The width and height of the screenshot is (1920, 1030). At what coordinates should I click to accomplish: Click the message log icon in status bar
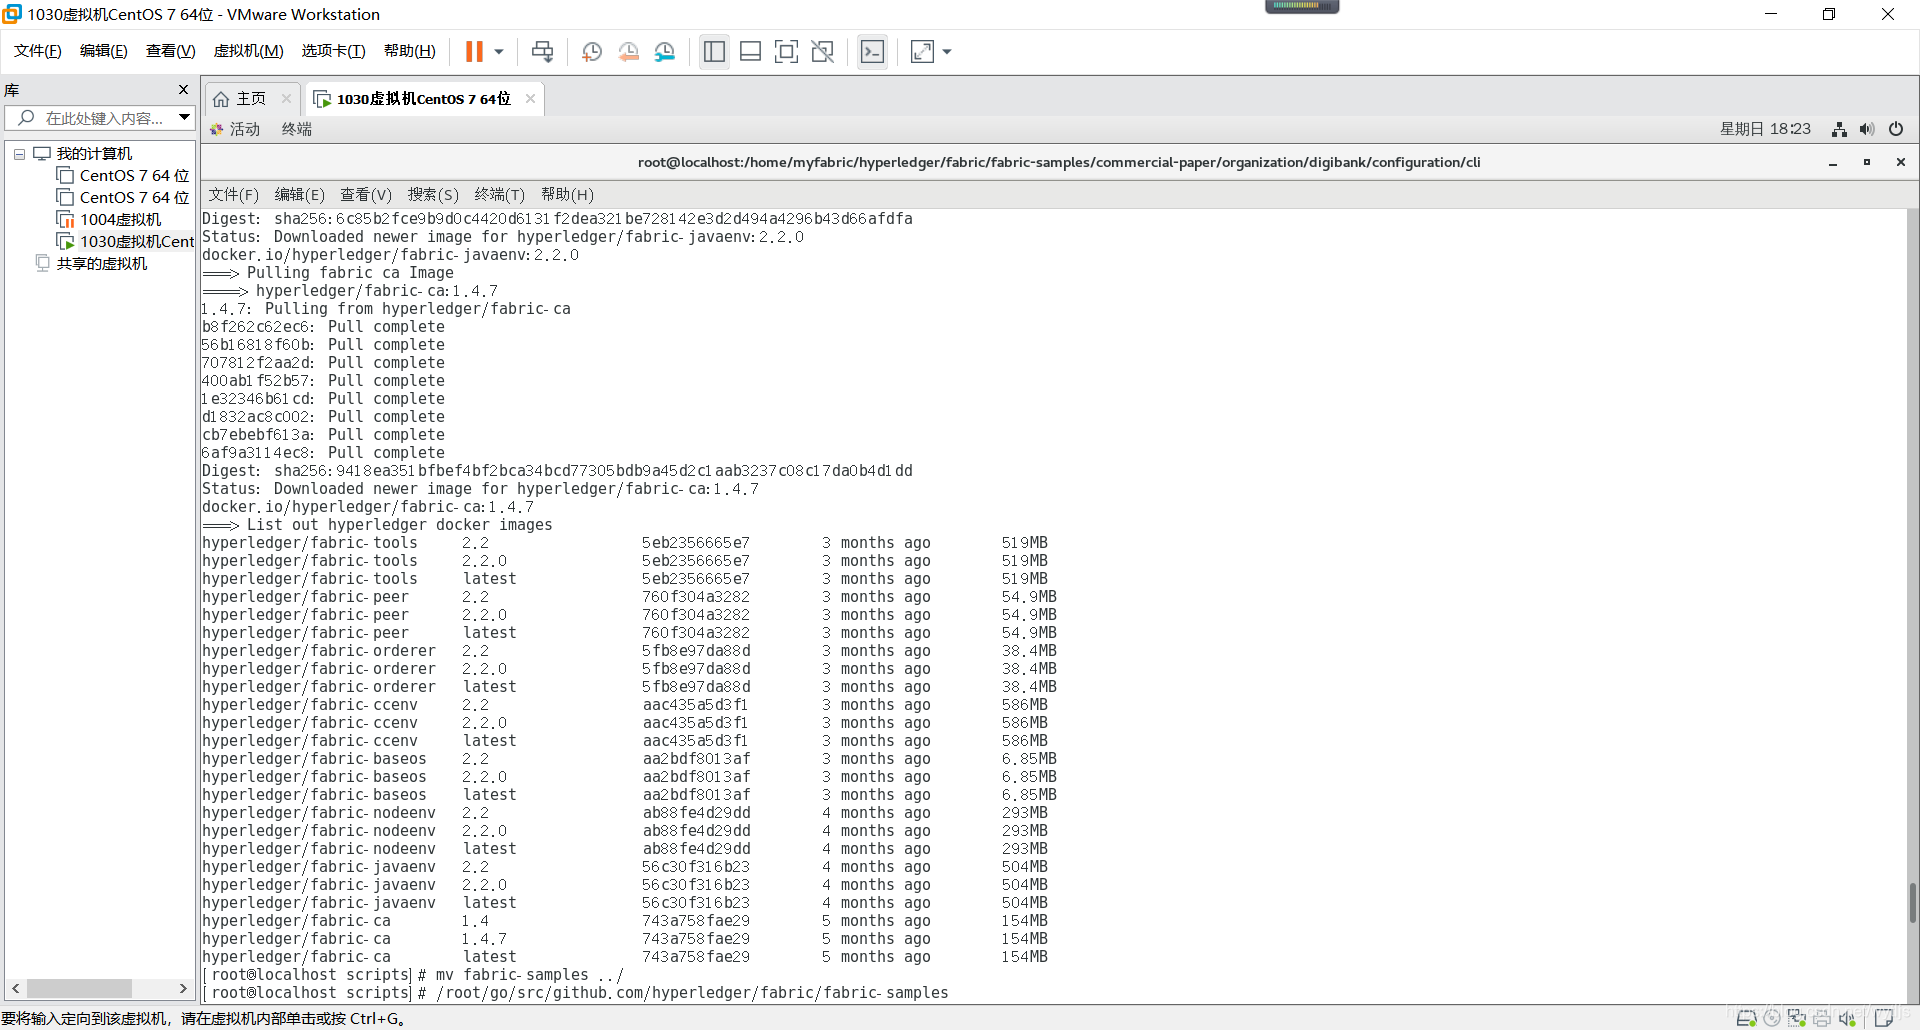click(x=1884, y=1018)
